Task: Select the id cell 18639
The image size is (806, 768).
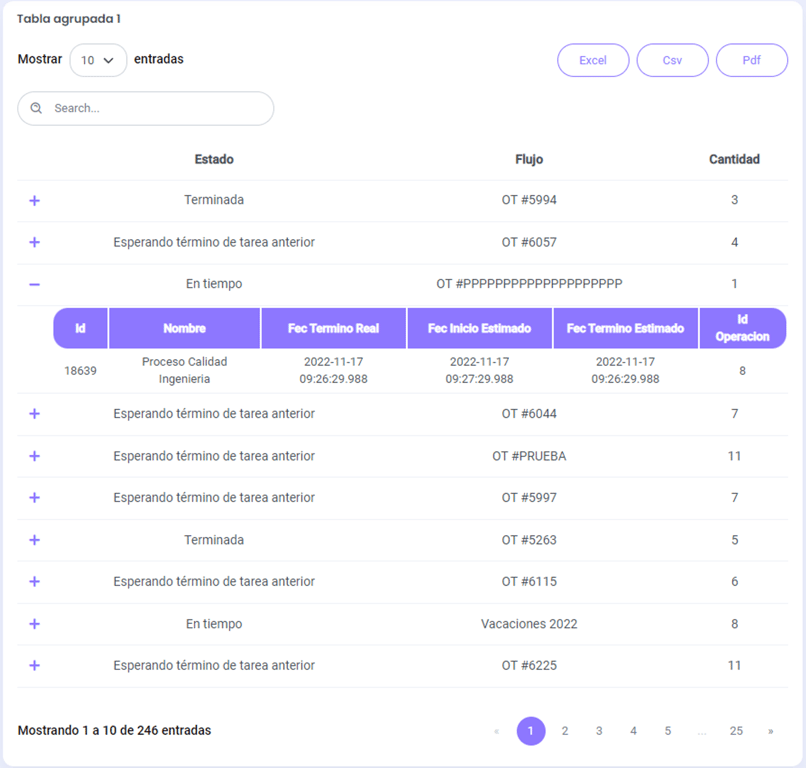Action: pyautogui.click(x=80, y=371)
